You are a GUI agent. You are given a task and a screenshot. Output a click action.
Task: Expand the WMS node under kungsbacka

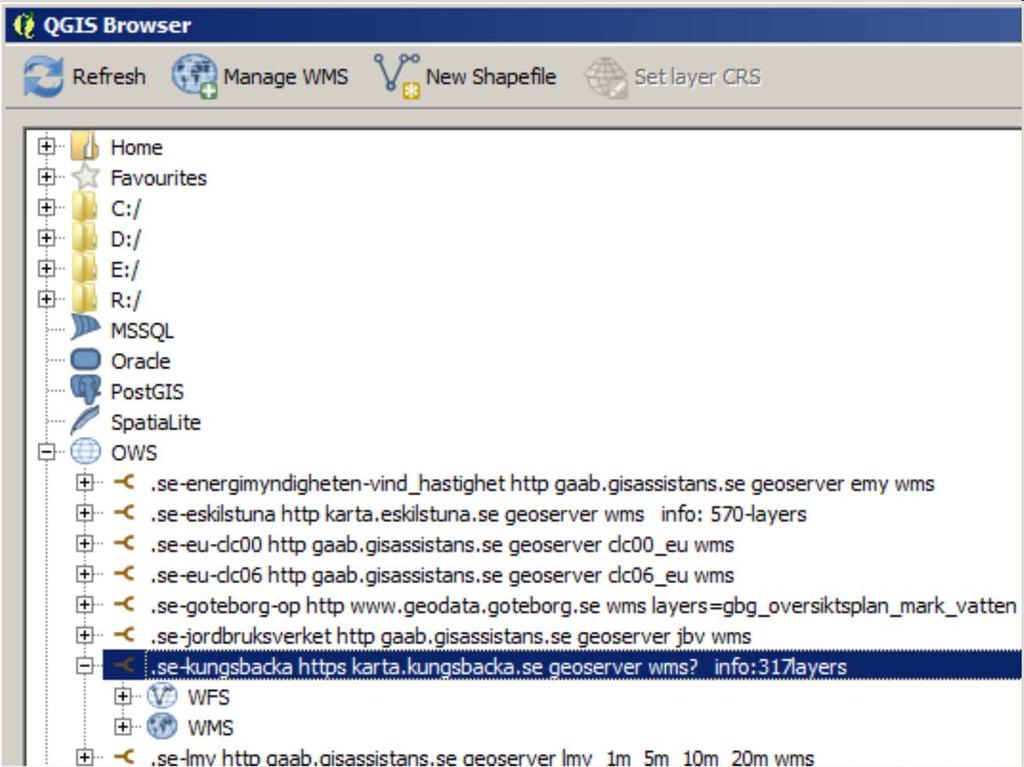point(123,727)
